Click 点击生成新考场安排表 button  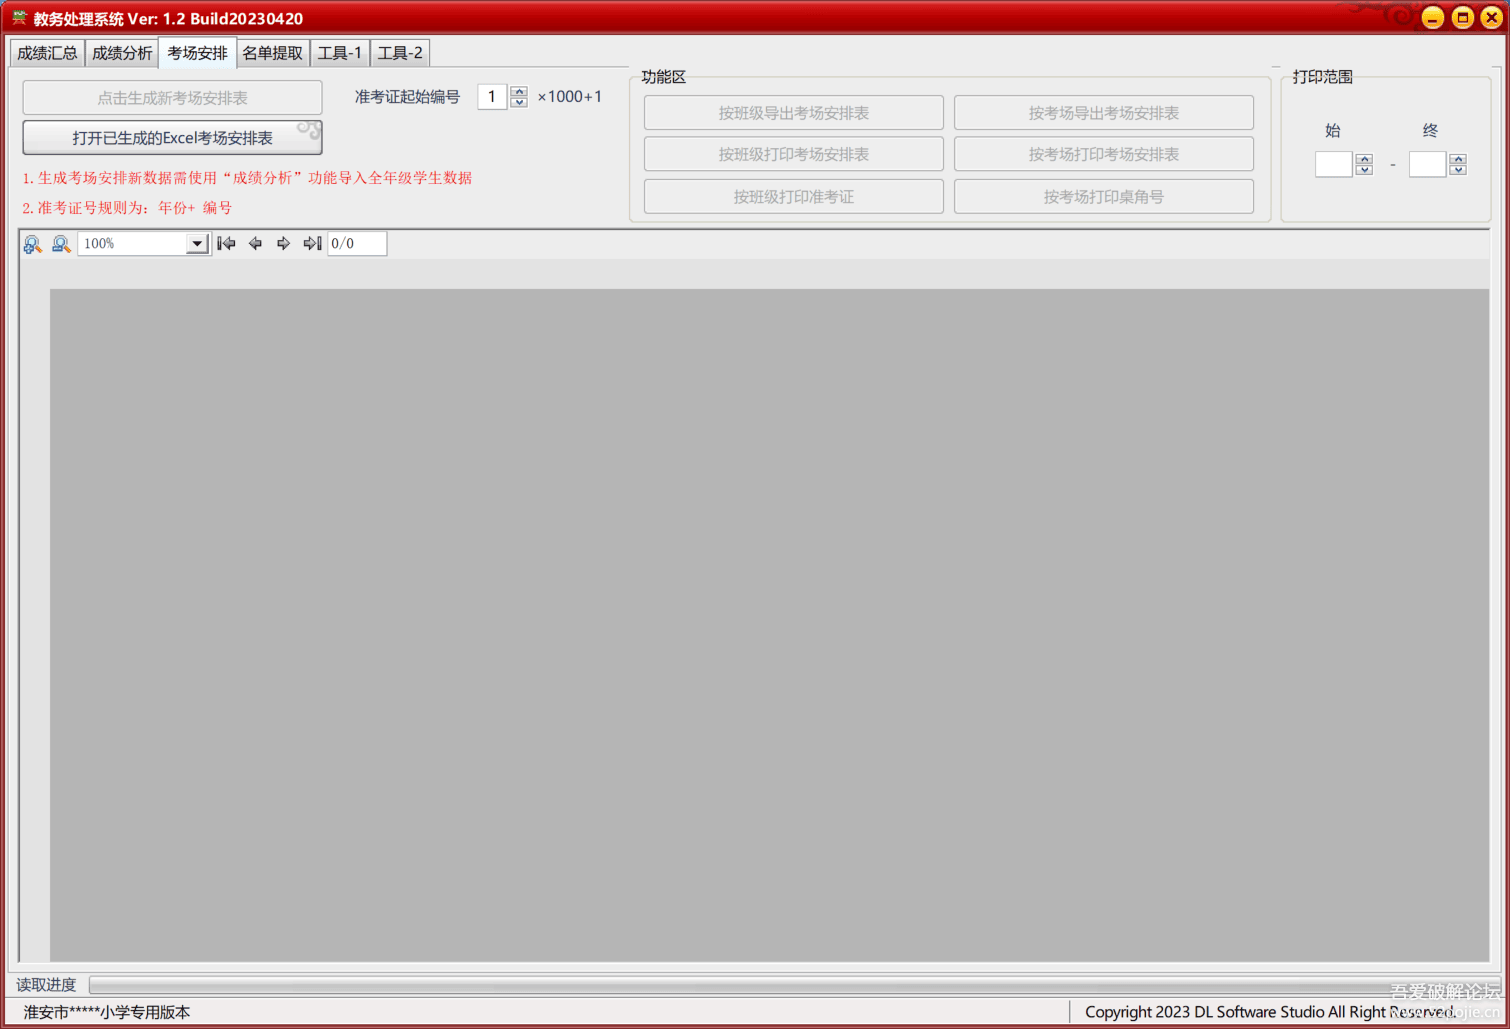point(172,98)
